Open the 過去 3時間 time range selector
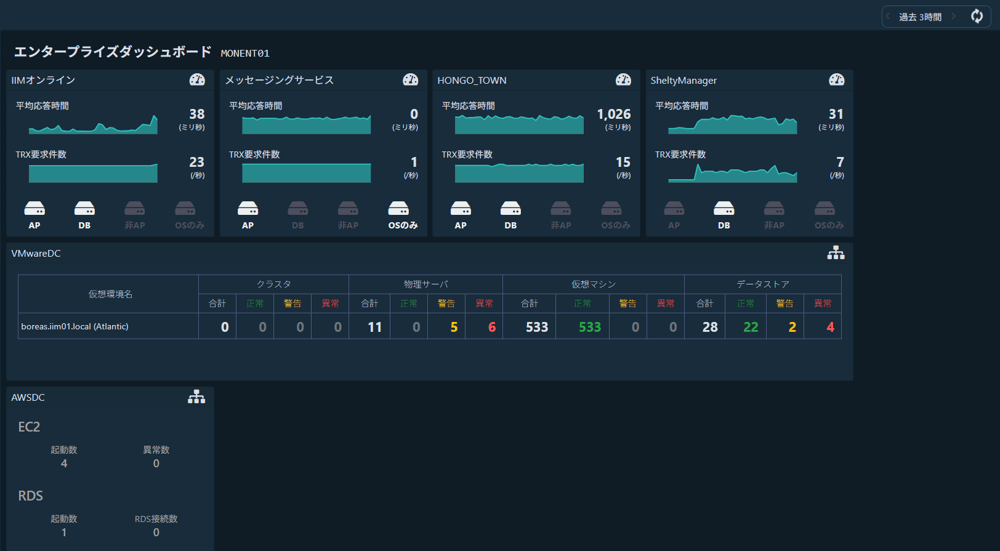 (920, 17)
